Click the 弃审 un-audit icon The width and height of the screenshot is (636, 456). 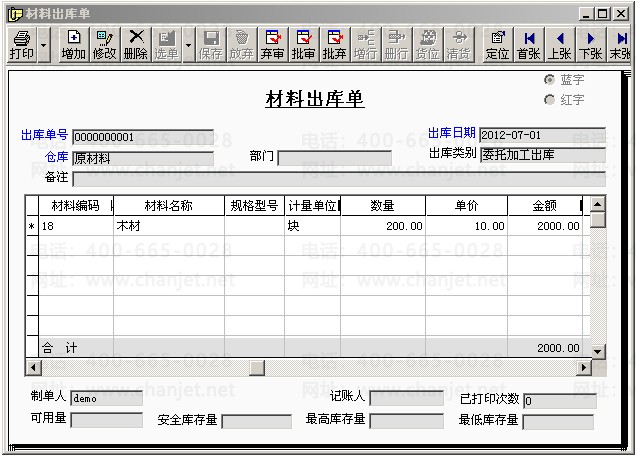point(273,45)
